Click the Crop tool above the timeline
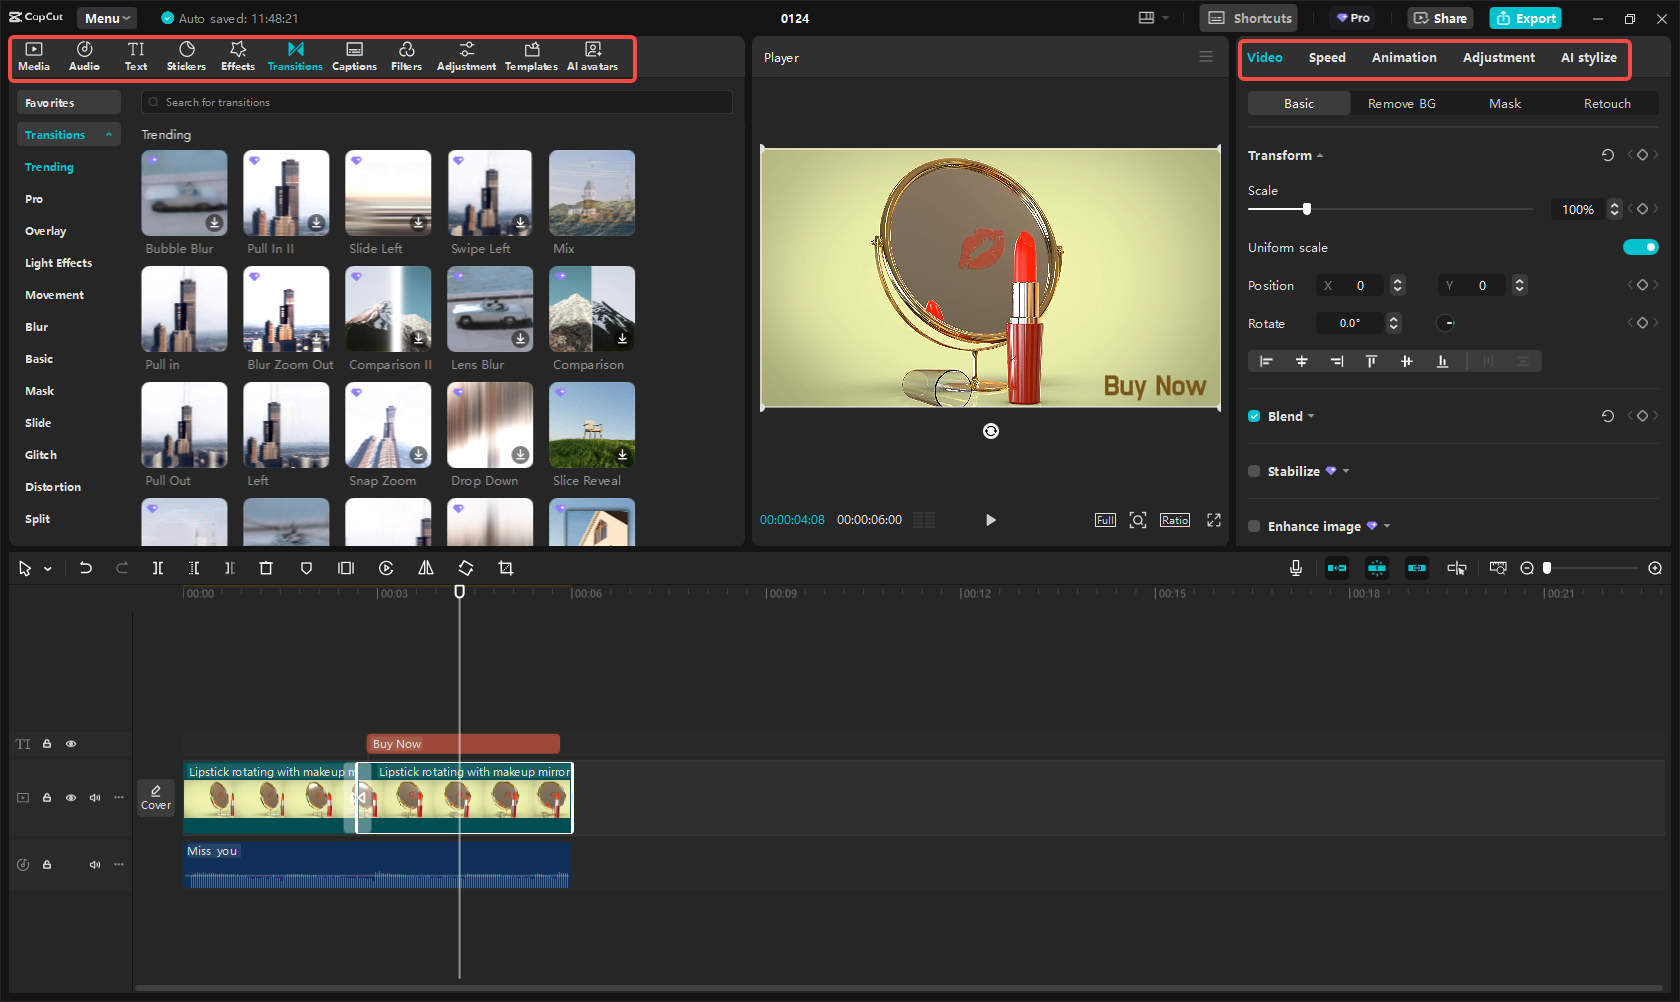The width and height of the screenshot is (1680, 1002). click(x=506, y=567)
